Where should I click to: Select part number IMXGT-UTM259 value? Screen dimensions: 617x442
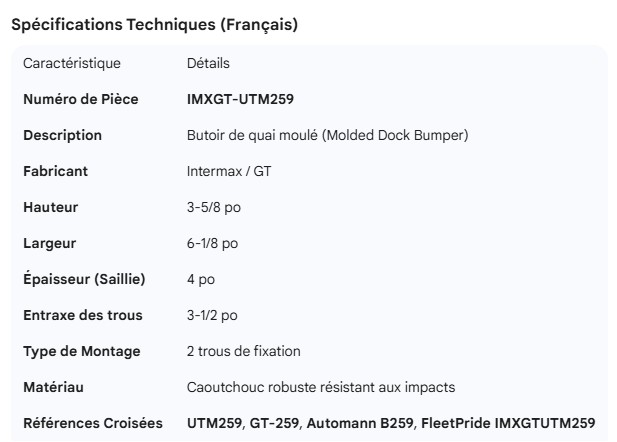click(240, 99)
